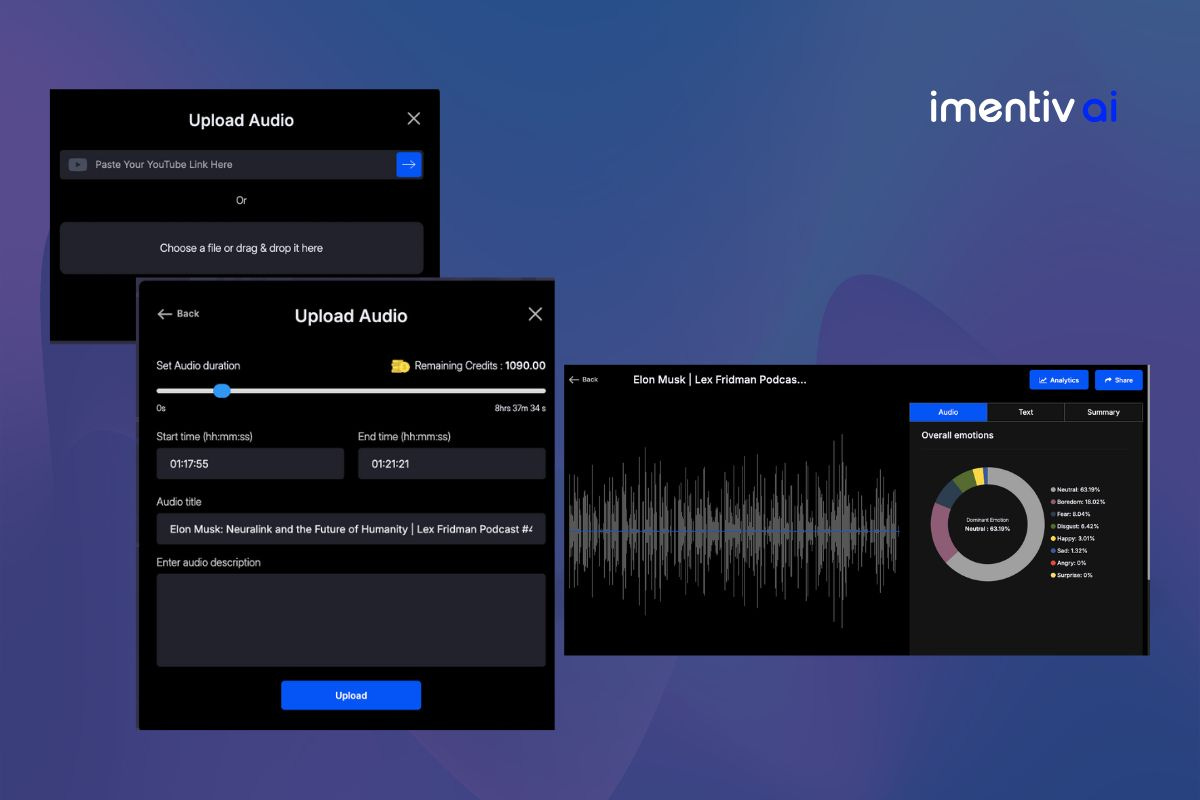1200x800 pixels.
Task: Click the Remaining Credits coin icon
Action: 400,366
